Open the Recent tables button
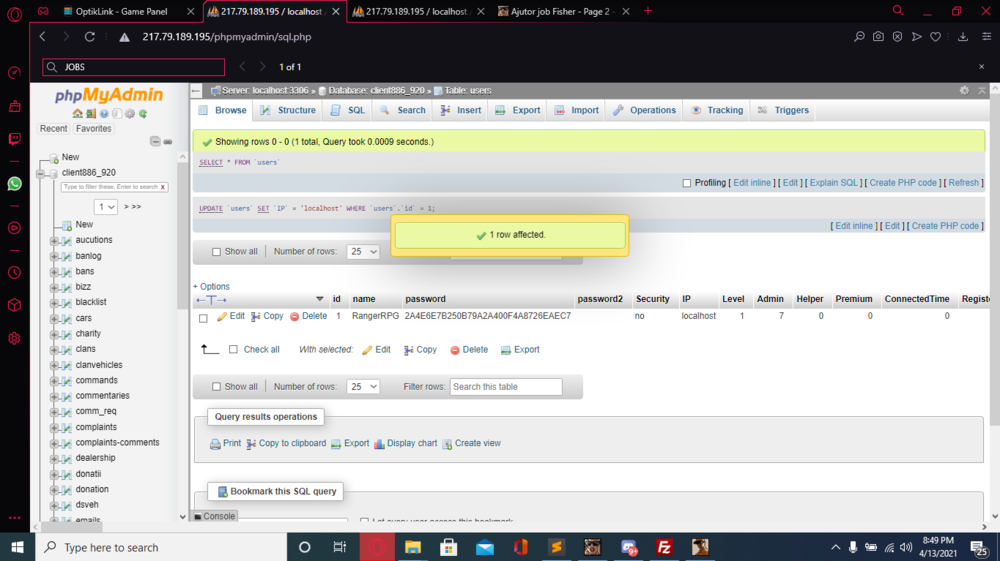 [x=54, y=129]
